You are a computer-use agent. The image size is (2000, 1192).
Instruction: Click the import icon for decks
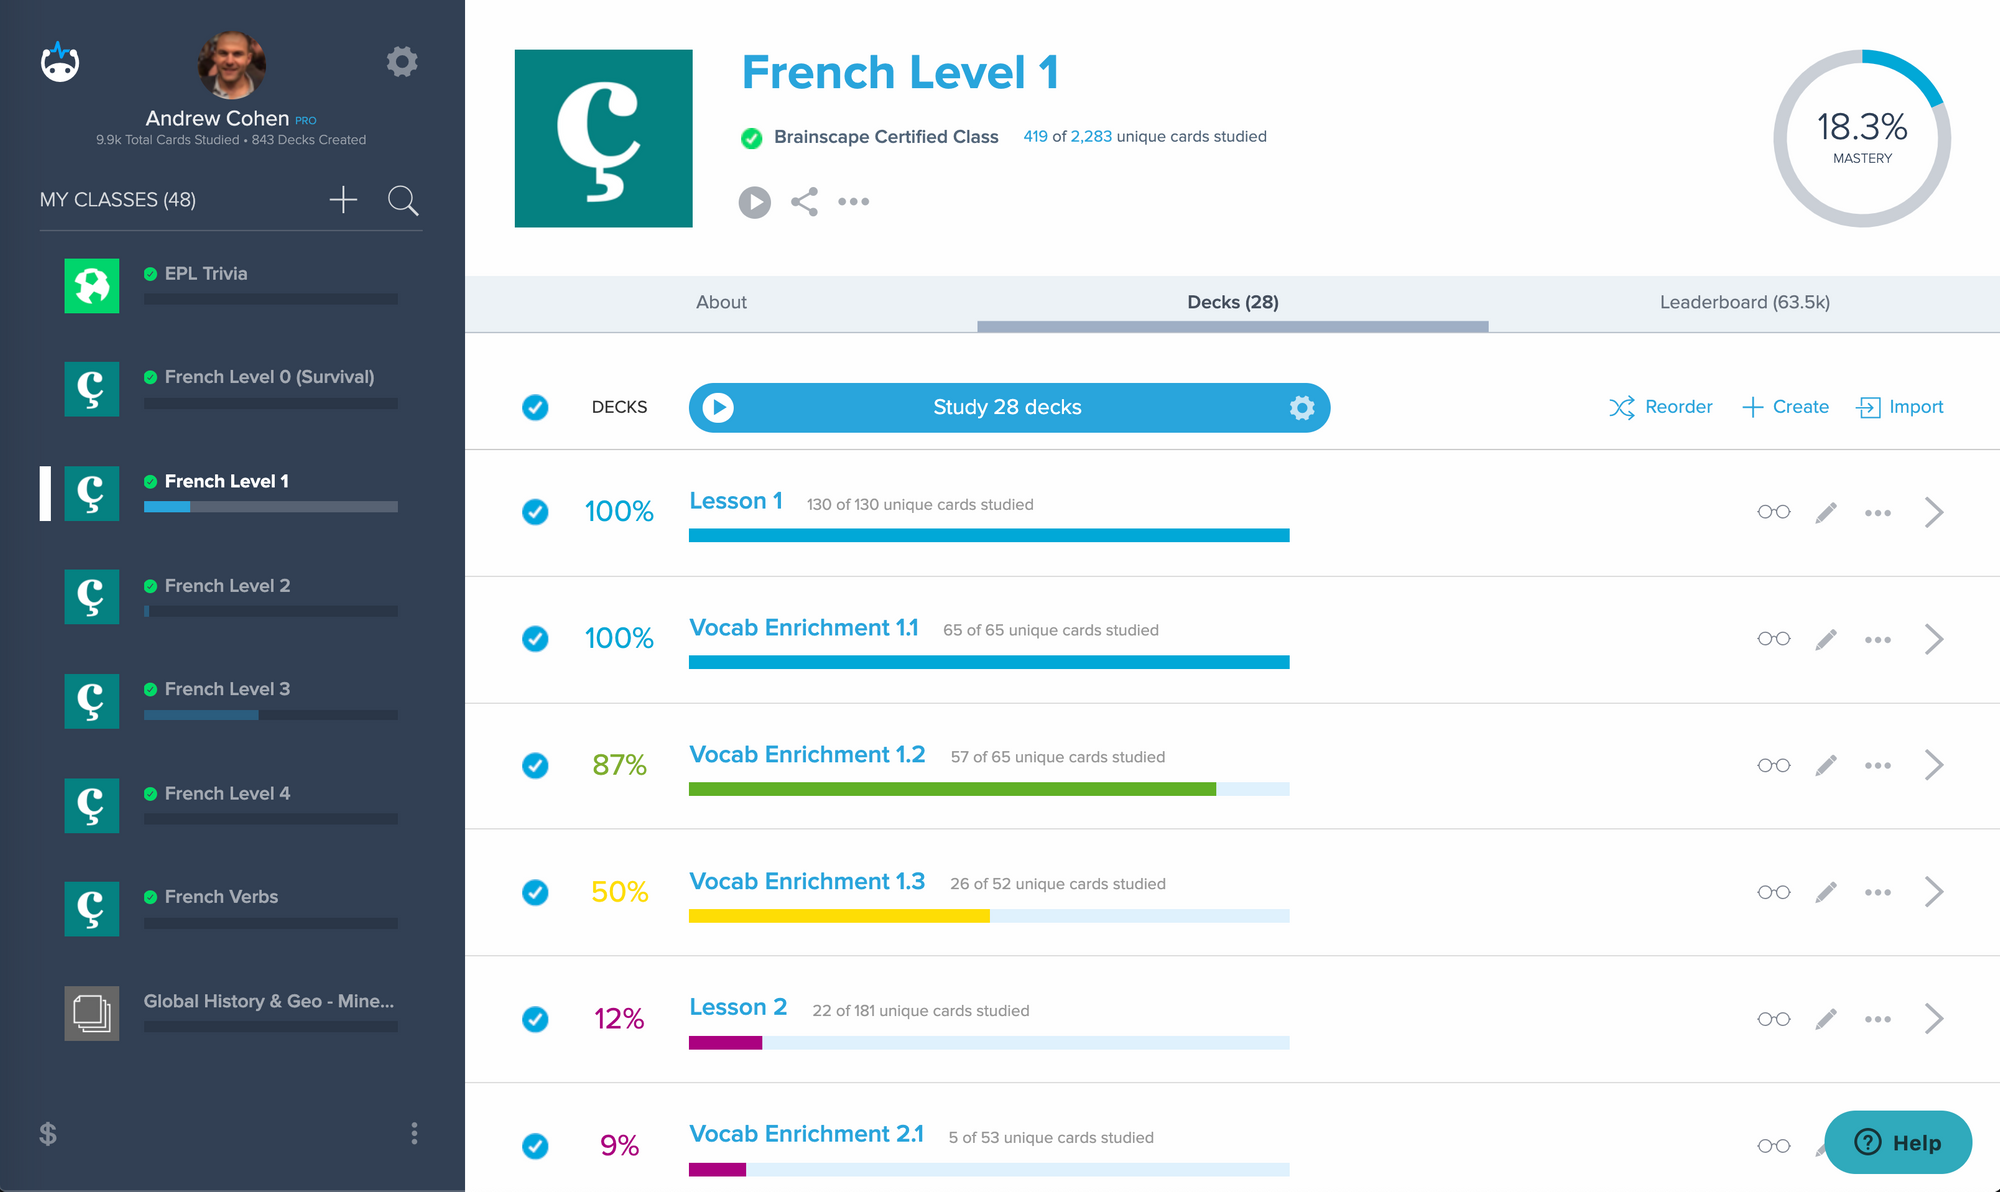click(1870, 407)
